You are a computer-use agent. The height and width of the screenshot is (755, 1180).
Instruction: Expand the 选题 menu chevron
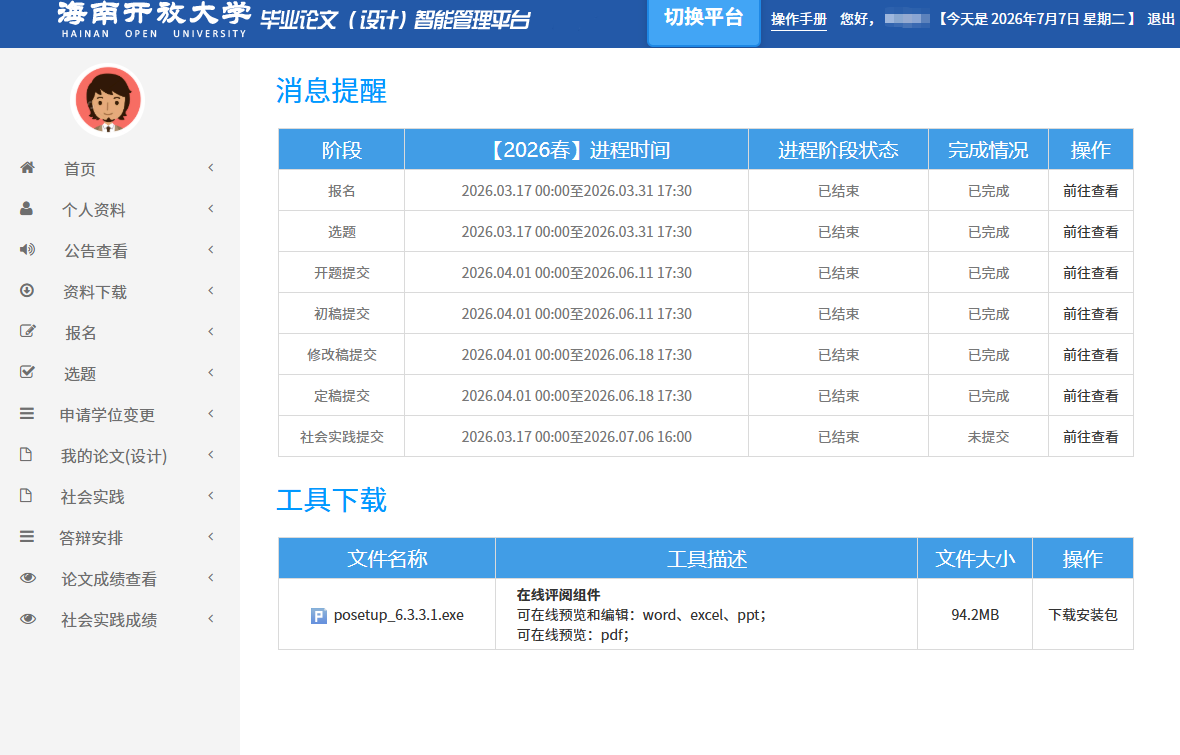coord(211,373)
